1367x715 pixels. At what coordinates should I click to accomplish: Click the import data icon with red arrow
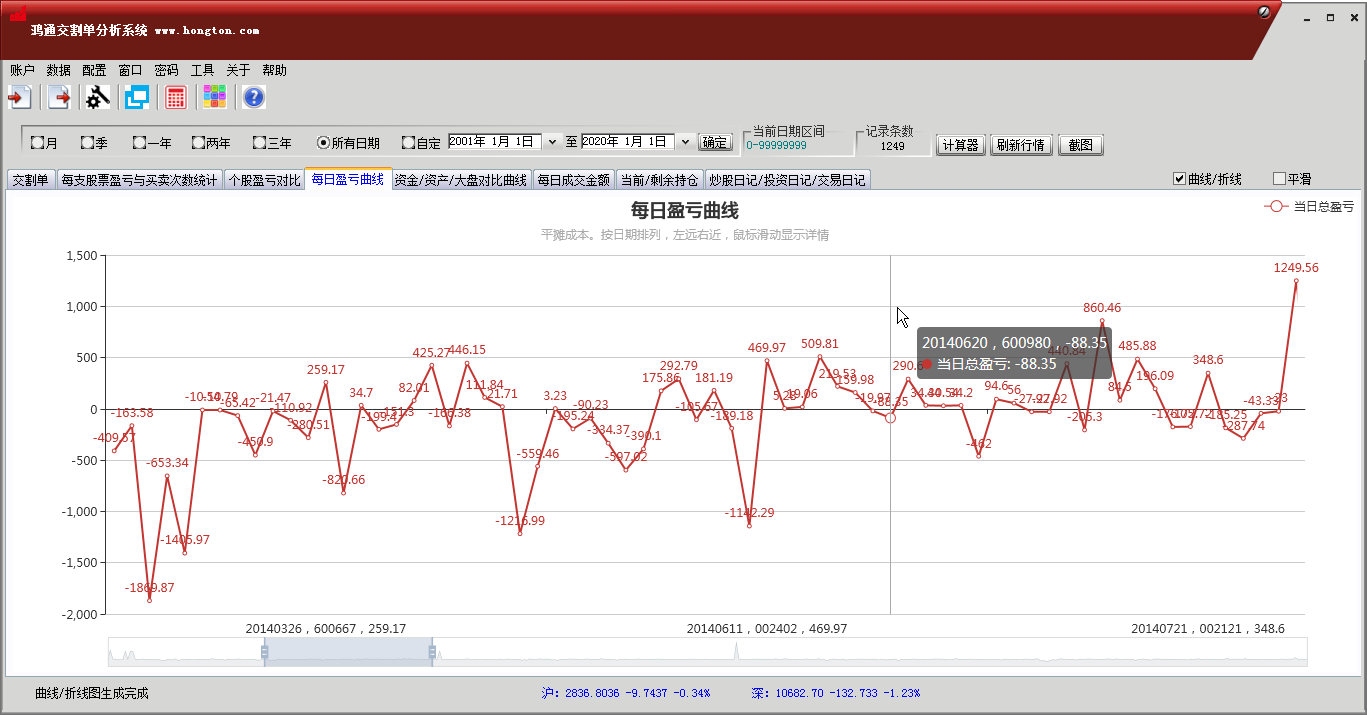click(x=20, y=97)
